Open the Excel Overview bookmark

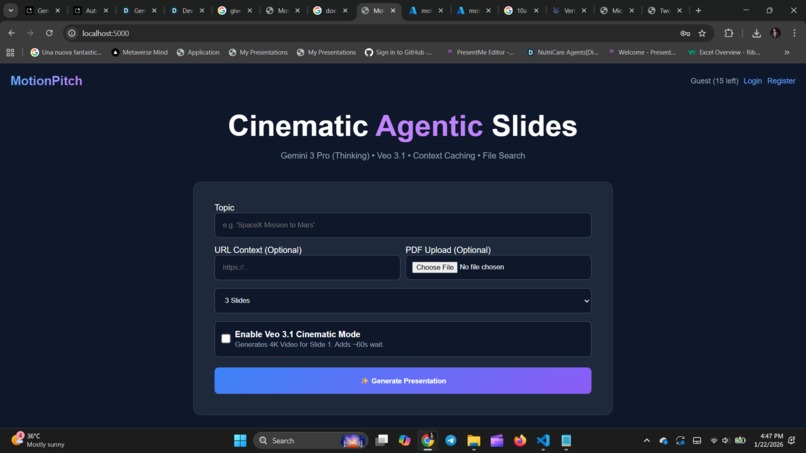point(724,52)
